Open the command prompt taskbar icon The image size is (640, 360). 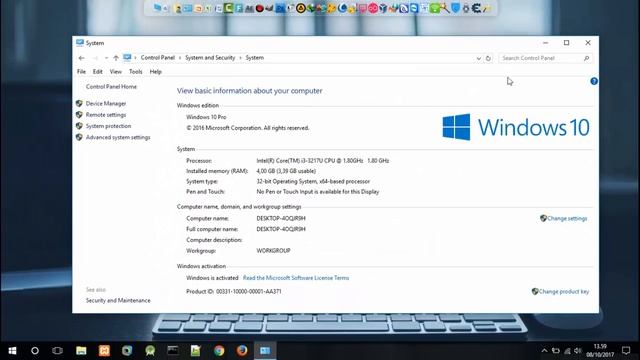pyautogui.click(x=173, y=351)
